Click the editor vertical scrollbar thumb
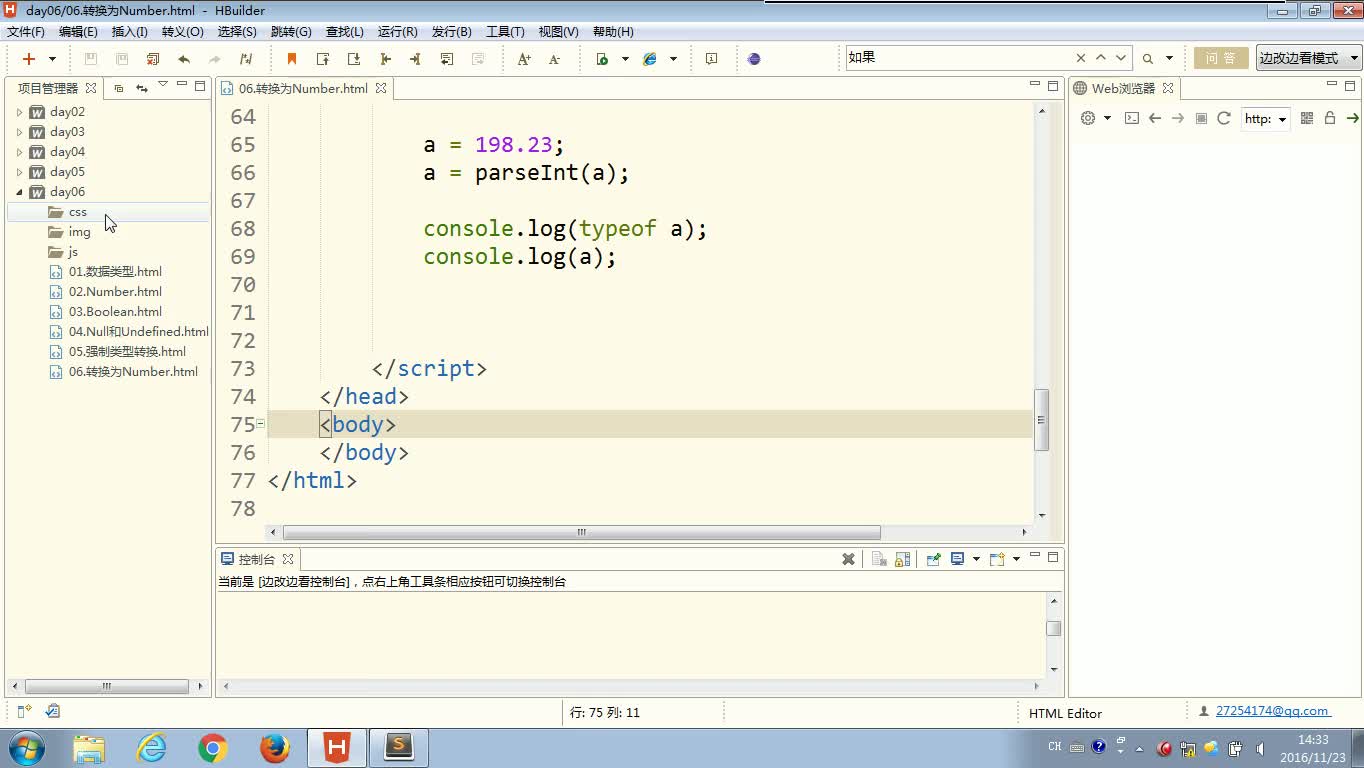 1042,419
